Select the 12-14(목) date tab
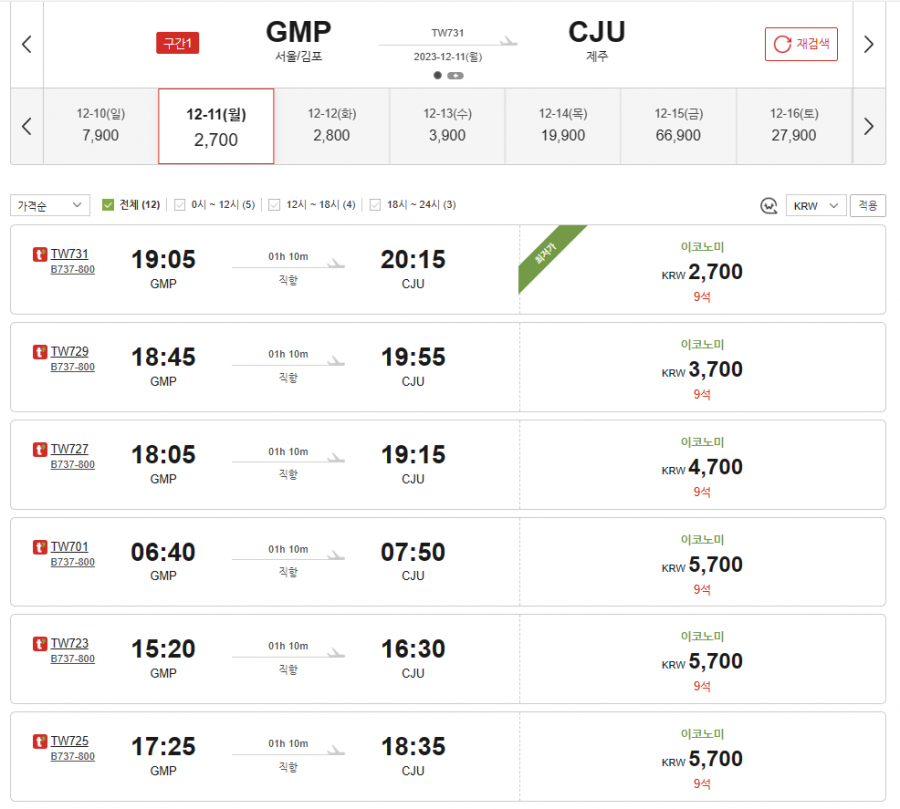900x809 pixels. point(562,126)
